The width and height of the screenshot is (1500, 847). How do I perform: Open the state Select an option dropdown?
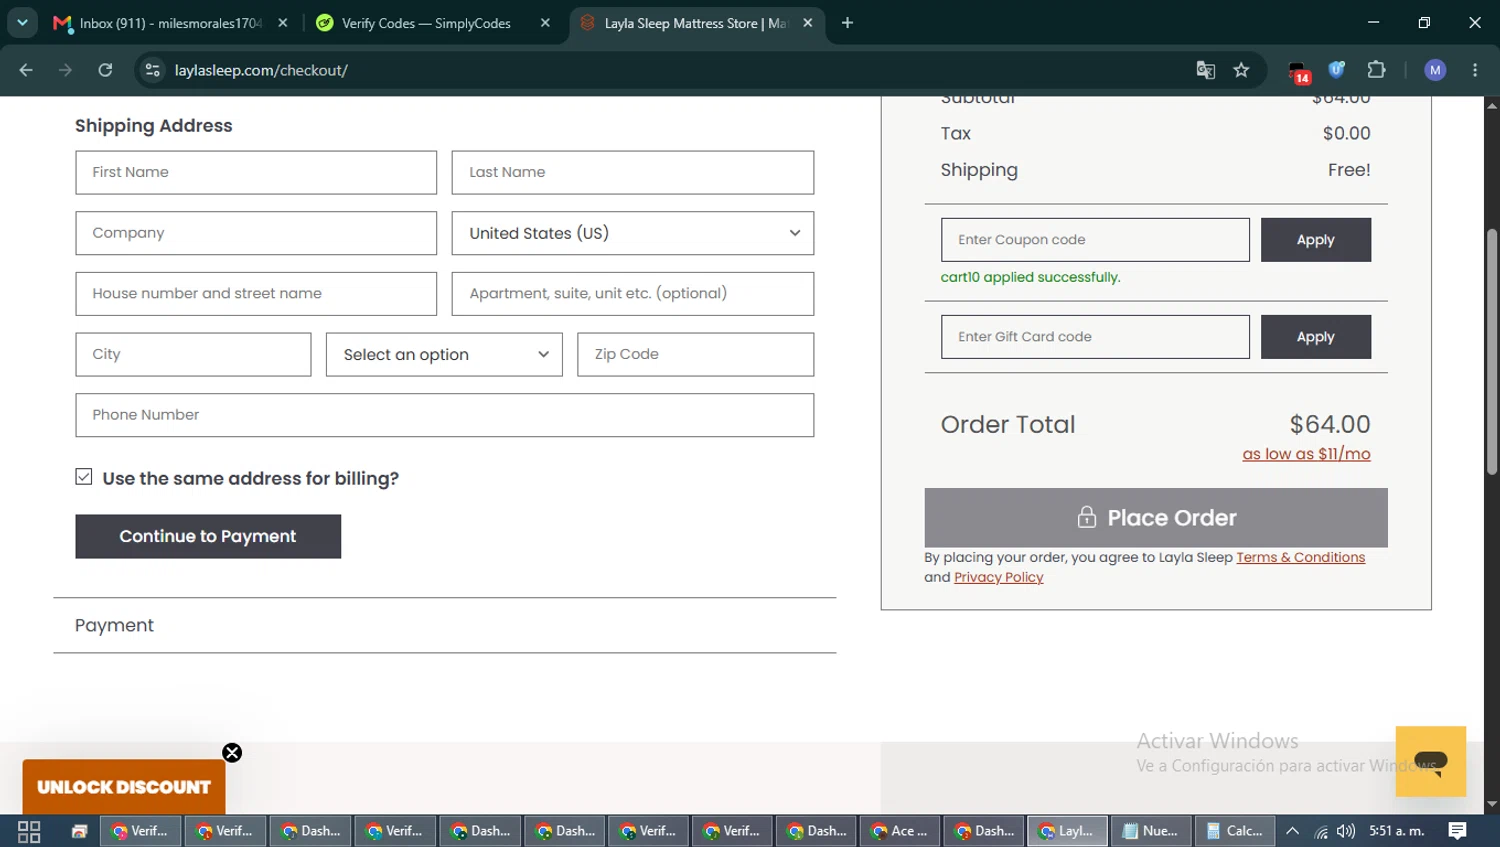coord(444,354)
